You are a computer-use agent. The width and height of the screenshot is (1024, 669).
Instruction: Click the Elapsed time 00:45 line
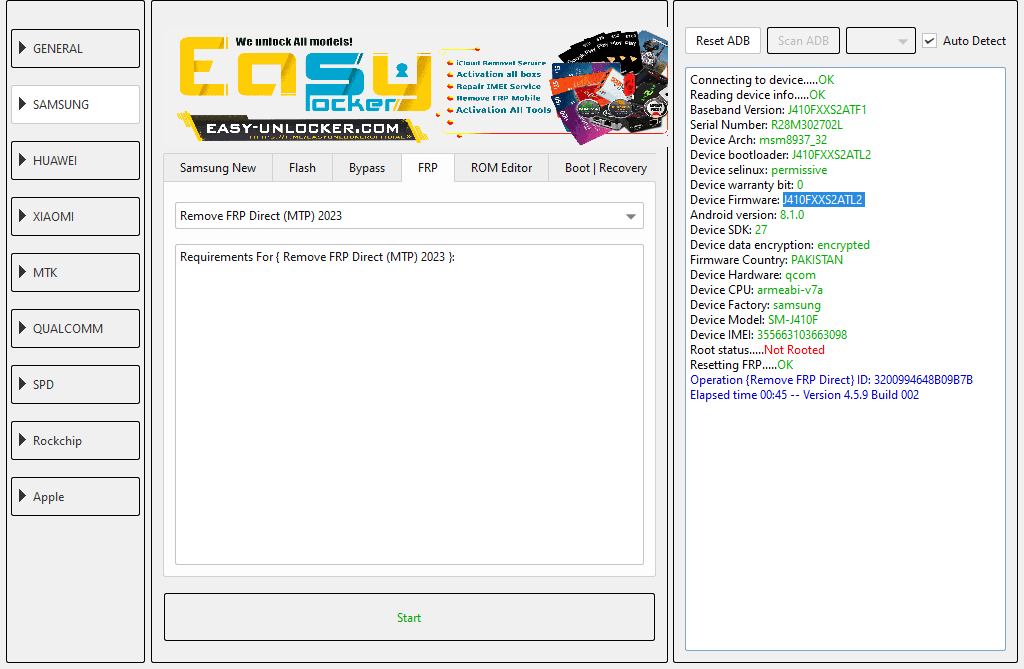click(x=805, y=395)
